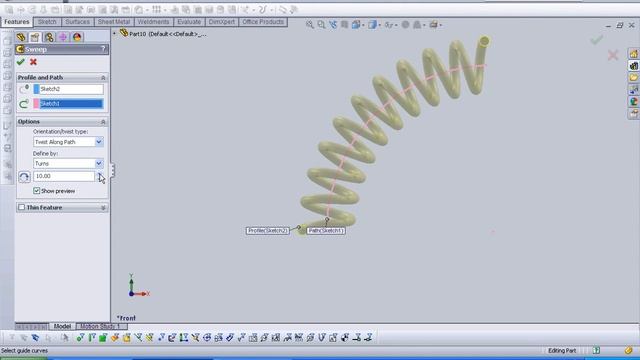Open the Hide/Show Items icon
640x360 pixels.
pos(388,25)
